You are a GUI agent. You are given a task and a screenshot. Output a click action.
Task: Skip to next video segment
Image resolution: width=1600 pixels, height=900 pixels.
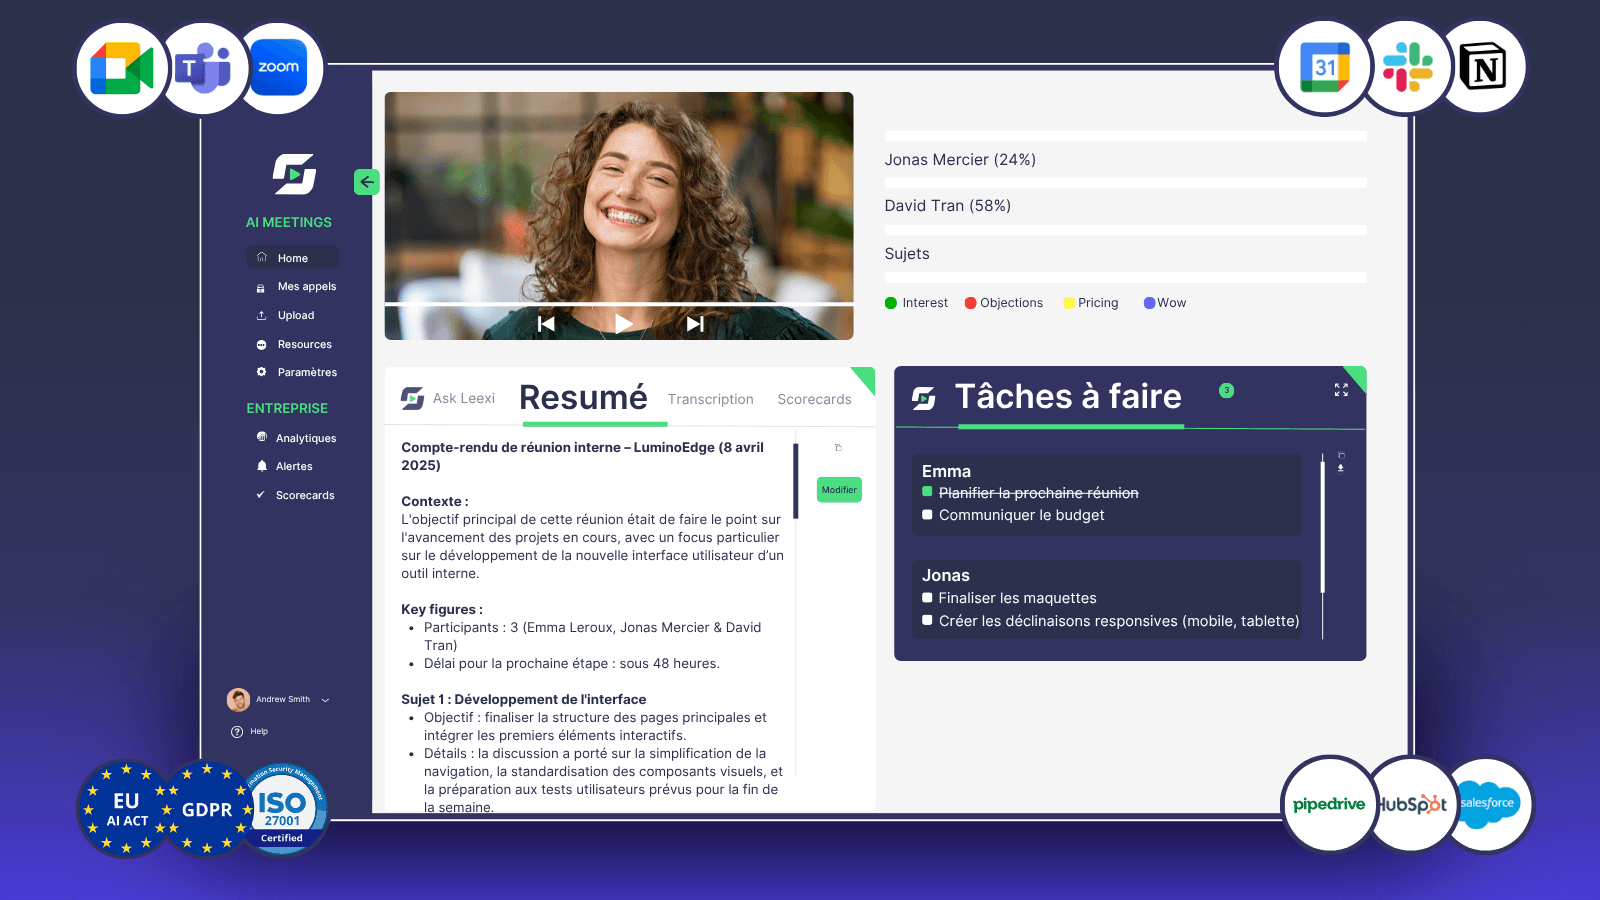pyautogui.click(x=695, y=323)
